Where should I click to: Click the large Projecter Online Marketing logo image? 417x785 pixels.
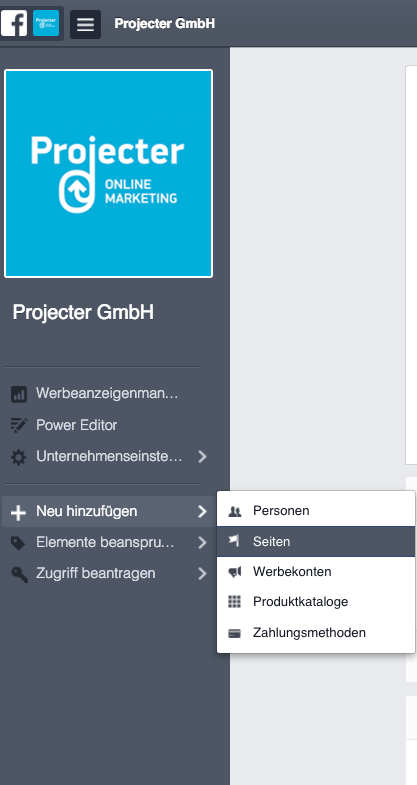109,173
